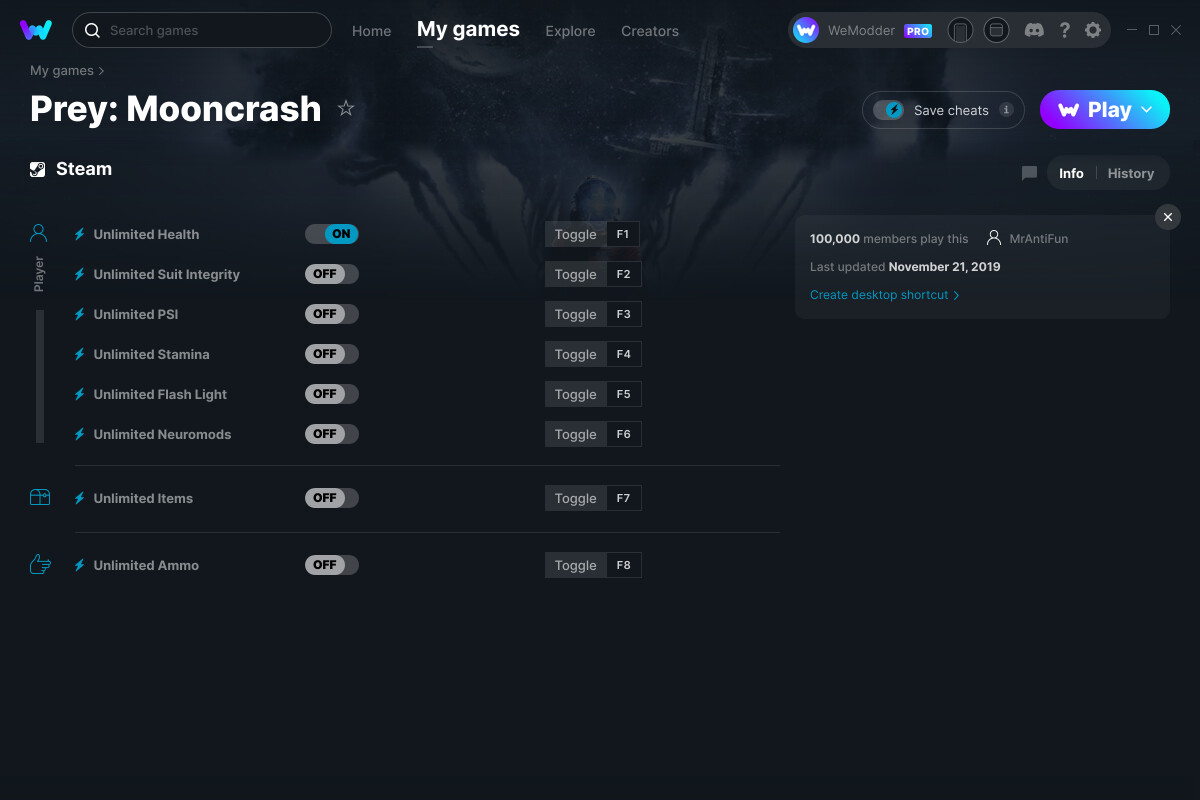Click lightning bolt beside Unlimited Stamina

(x=80, y=354)
